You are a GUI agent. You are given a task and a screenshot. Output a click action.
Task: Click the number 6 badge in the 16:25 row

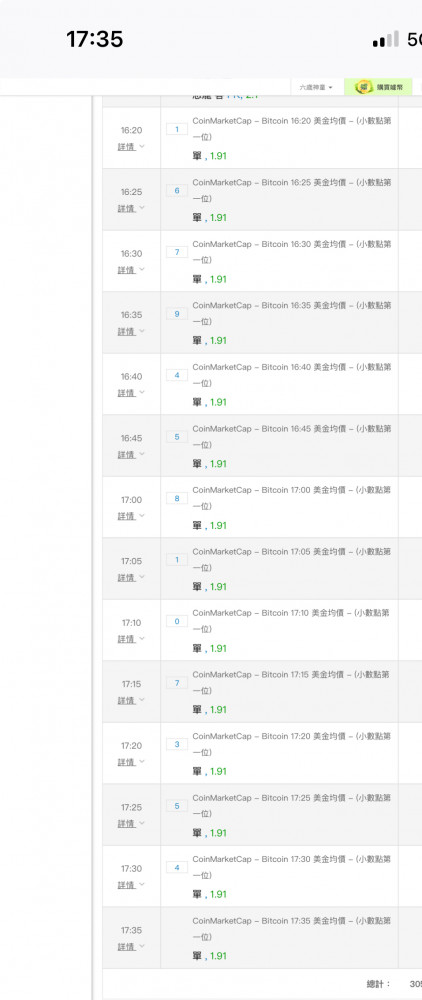tap(177, 191)
